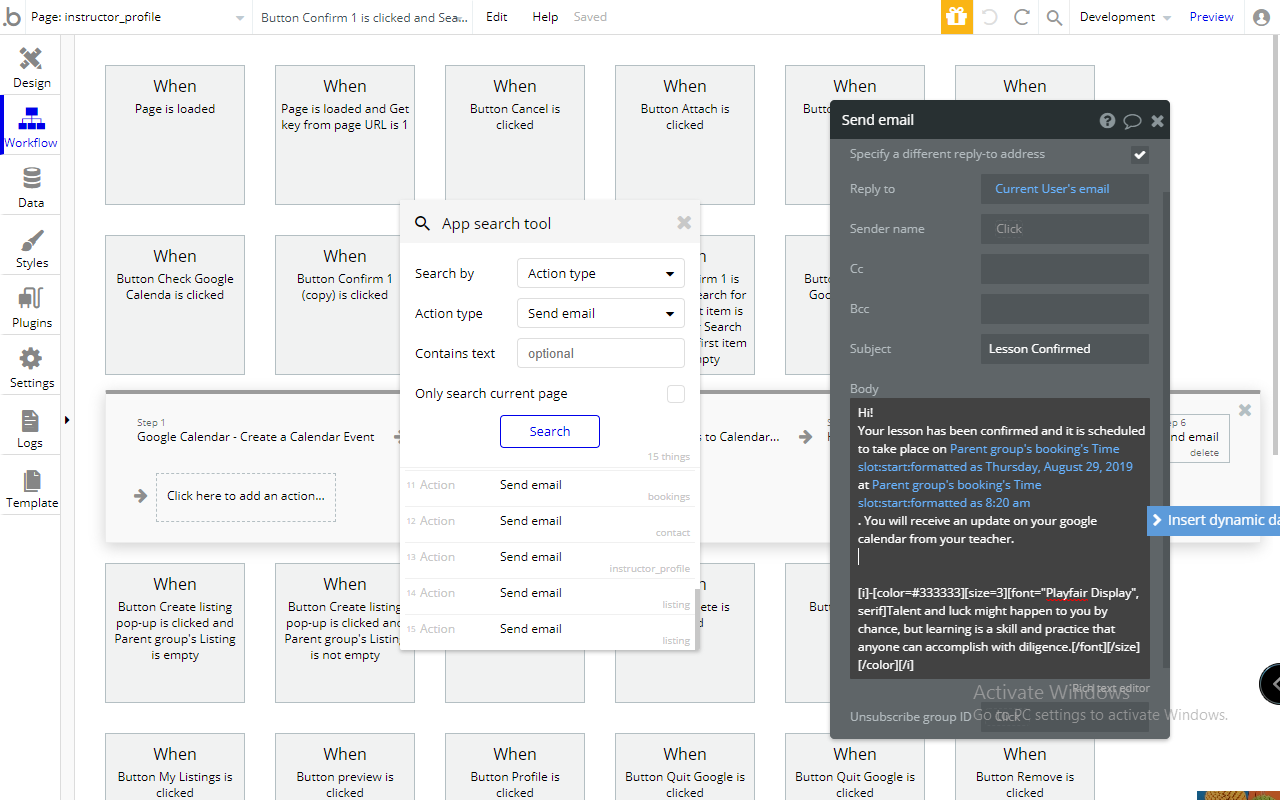
Task: Select search result 13 Send email instructor_profile
Action: 548,560
